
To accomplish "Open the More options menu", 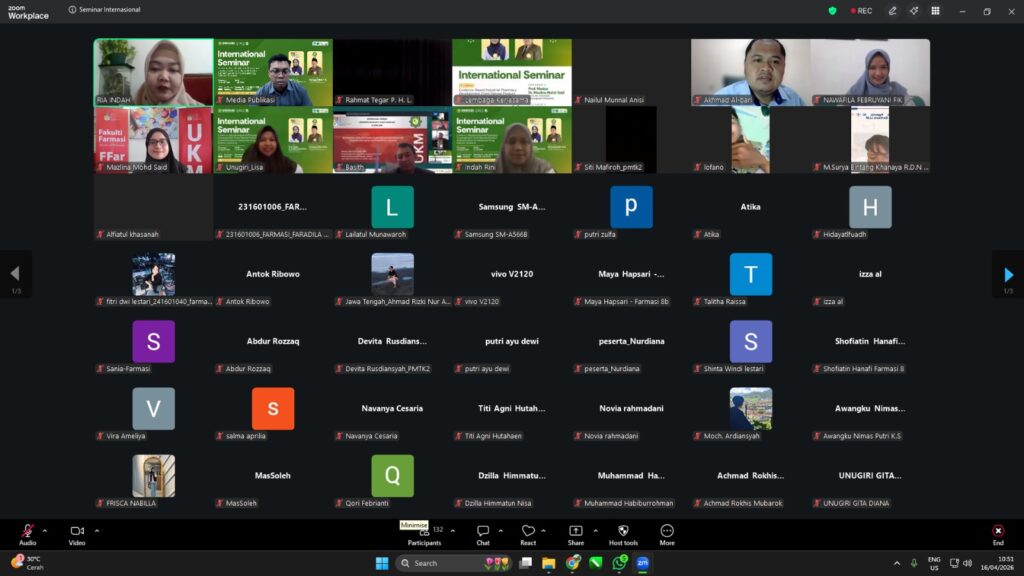I will [667, 531].
